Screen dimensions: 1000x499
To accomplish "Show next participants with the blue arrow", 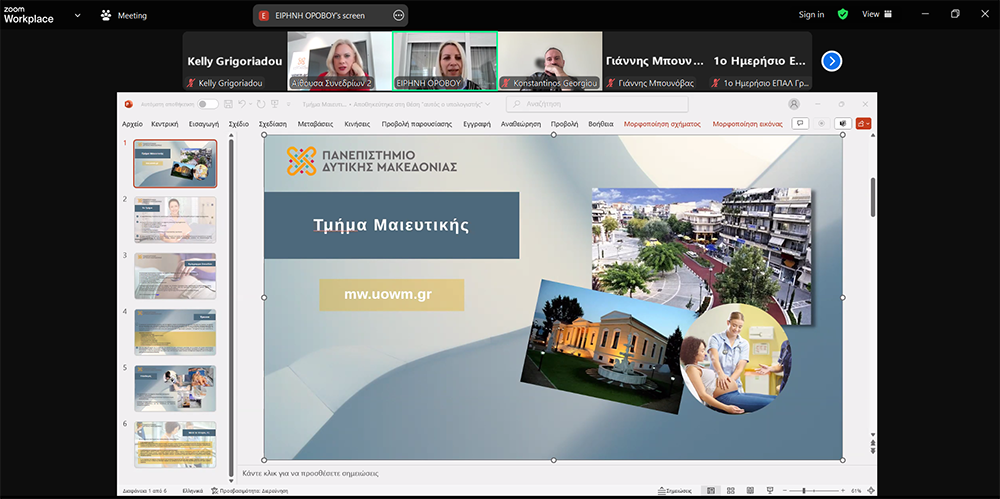I will tap(831, 61).
